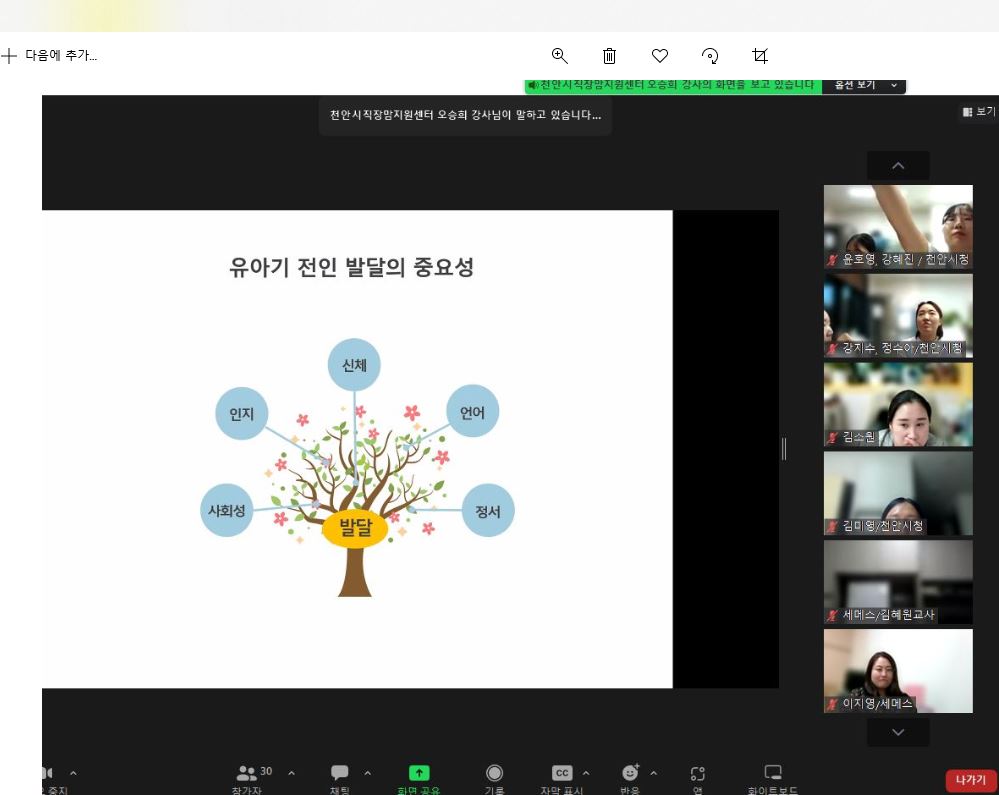This screenshot has width=999, height=795.
Task: Open the 보기 view menu
Action: 979,112
